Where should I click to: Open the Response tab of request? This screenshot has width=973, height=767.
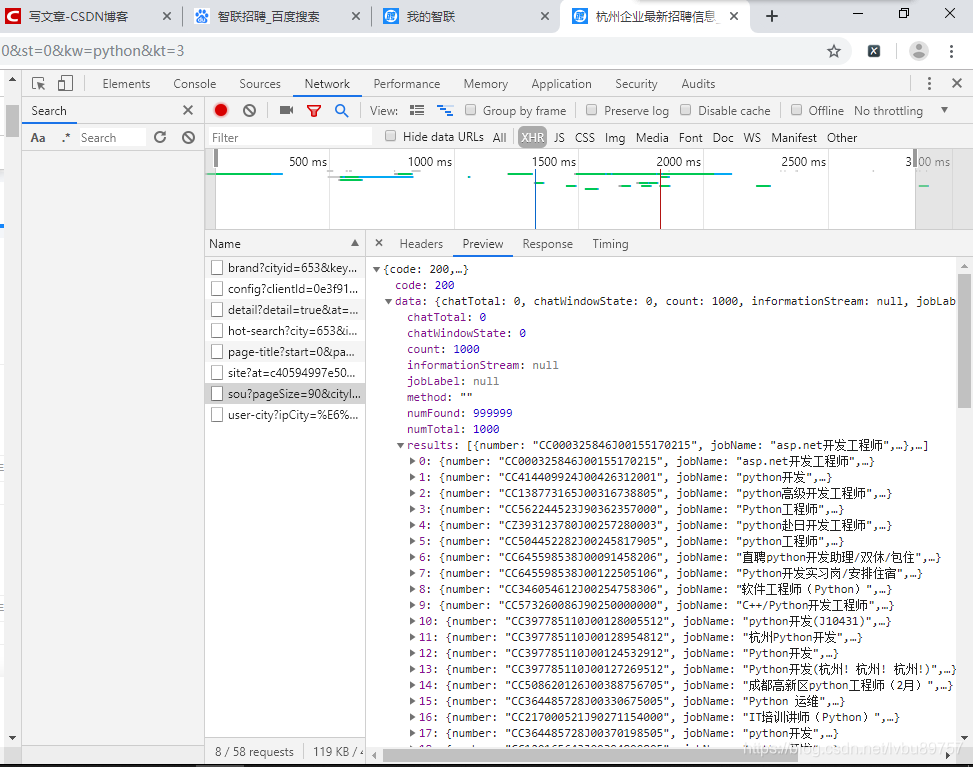(547, 244)
